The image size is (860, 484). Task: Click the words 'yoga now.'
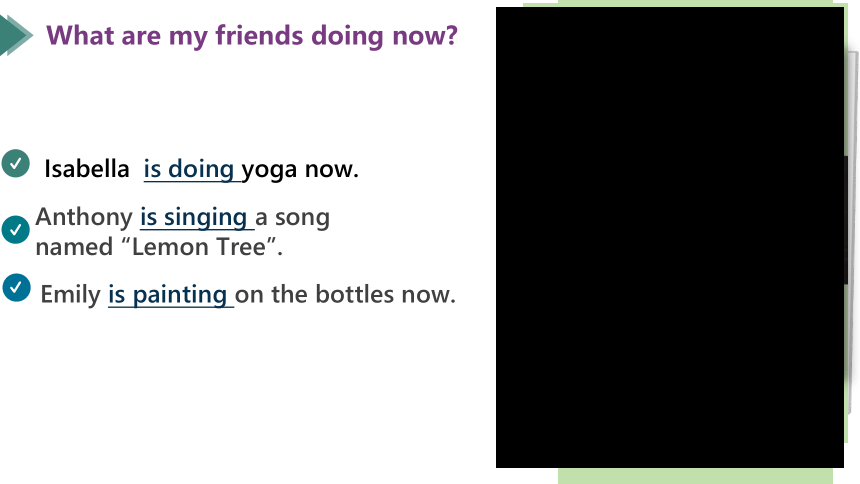tap(300, 169)
